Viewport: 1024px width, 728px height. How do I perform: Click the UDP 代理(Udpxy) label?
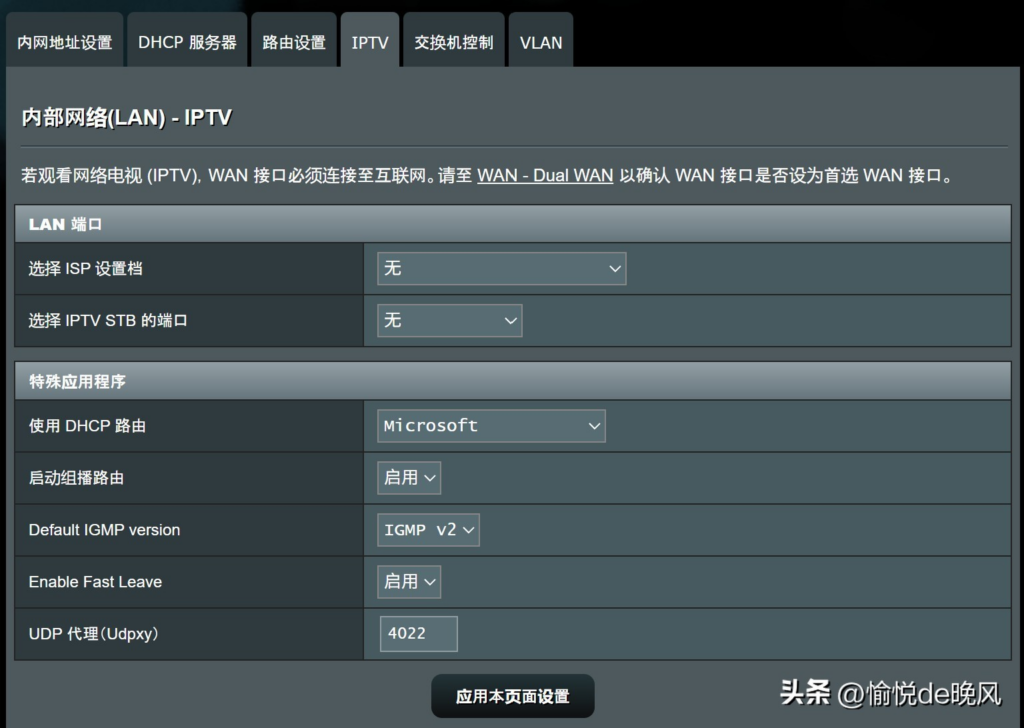point(94,634)
